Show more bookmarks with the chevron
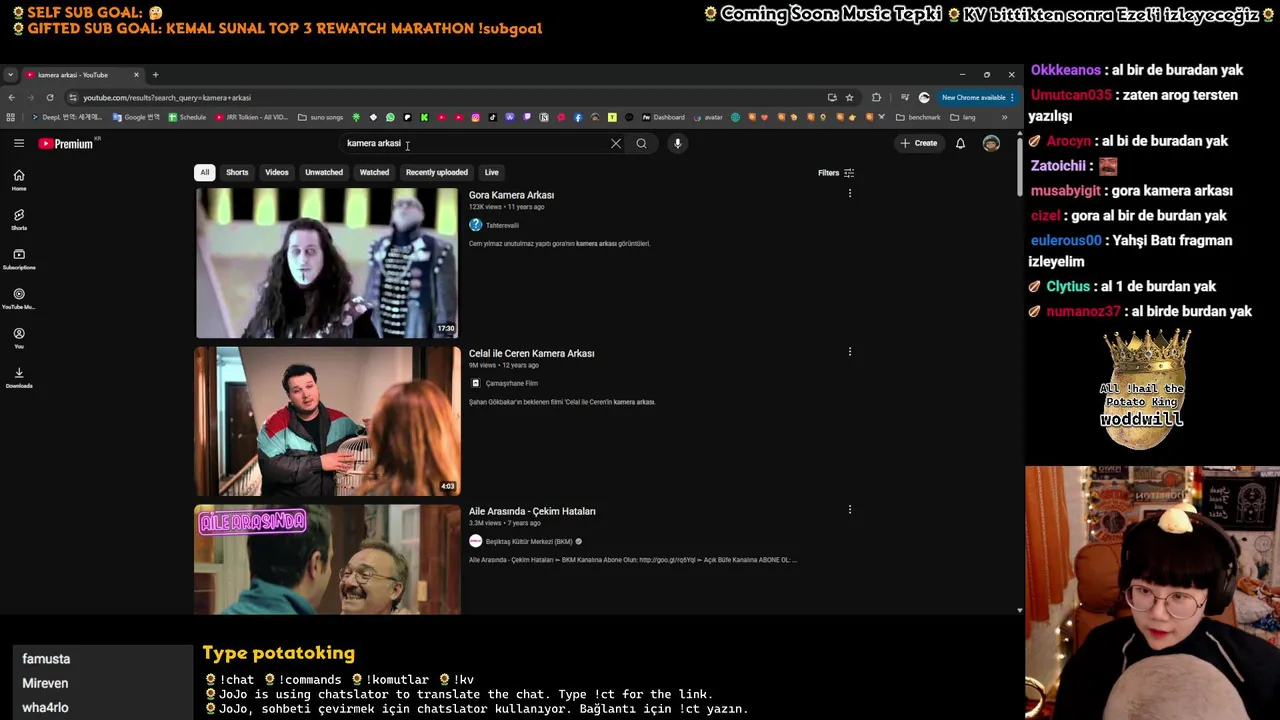This screenshot has height=720, width=1280. coord(1005,117)
